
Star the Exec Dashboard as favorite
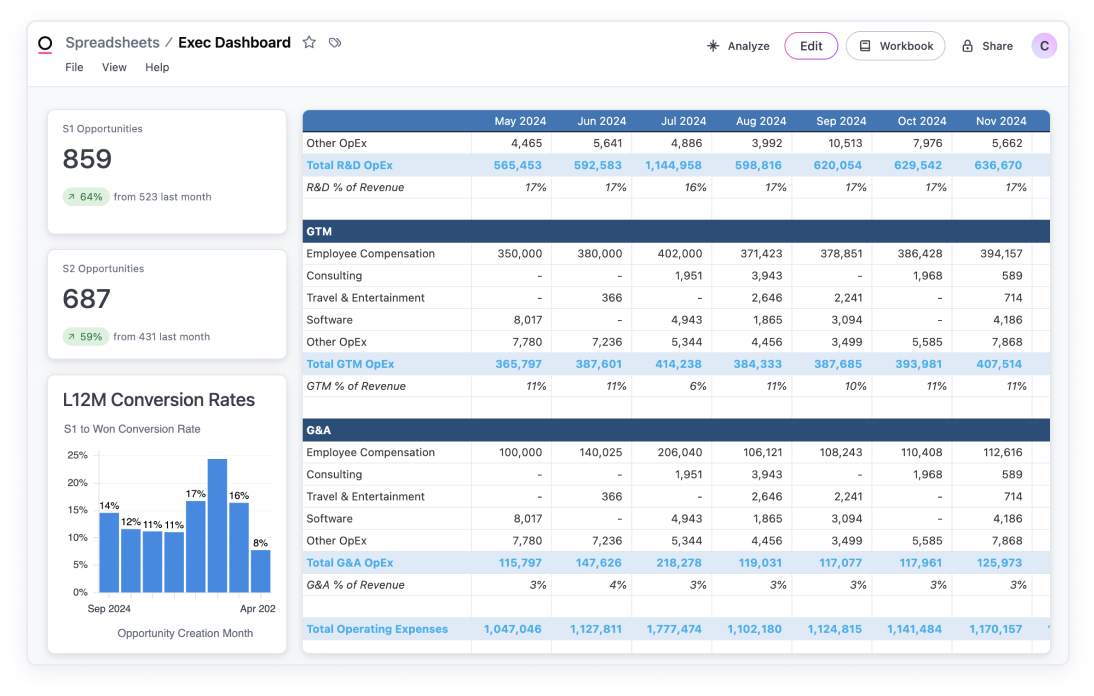point(309,43)
